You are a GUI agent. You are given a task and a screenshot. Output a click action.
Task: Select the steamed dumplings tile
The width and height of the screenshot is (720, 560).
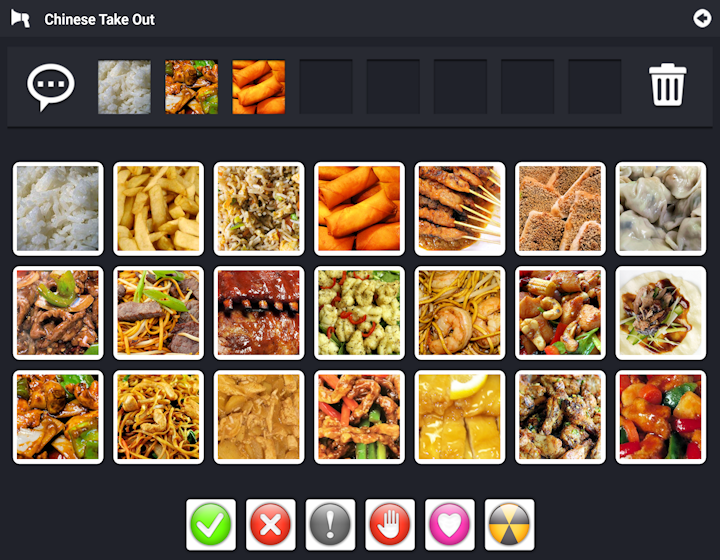[x=660, y=208]
